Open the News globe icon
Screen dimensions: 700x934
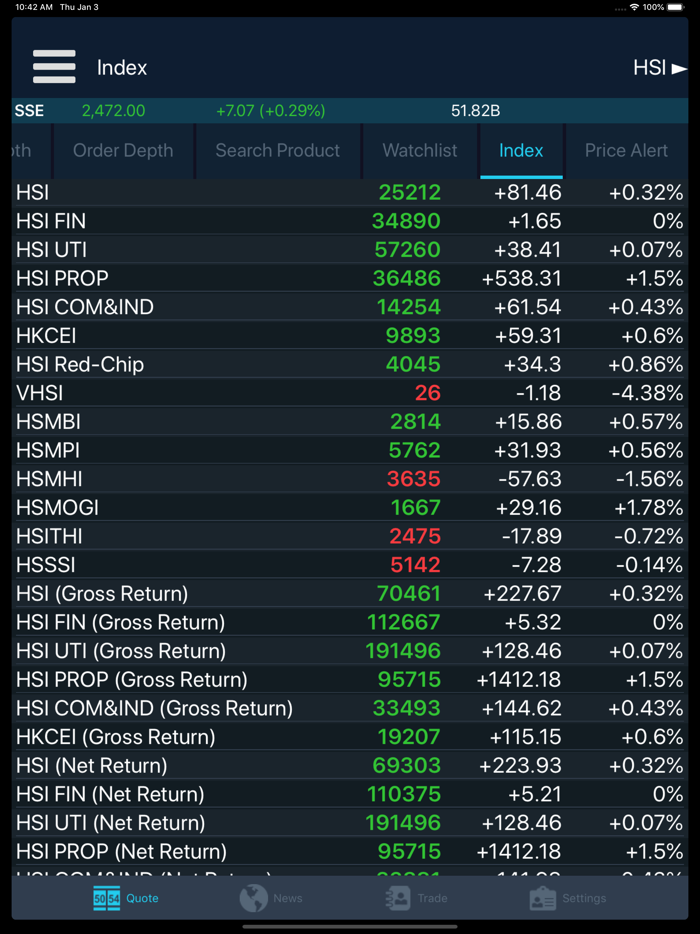[x=254, y=898]
